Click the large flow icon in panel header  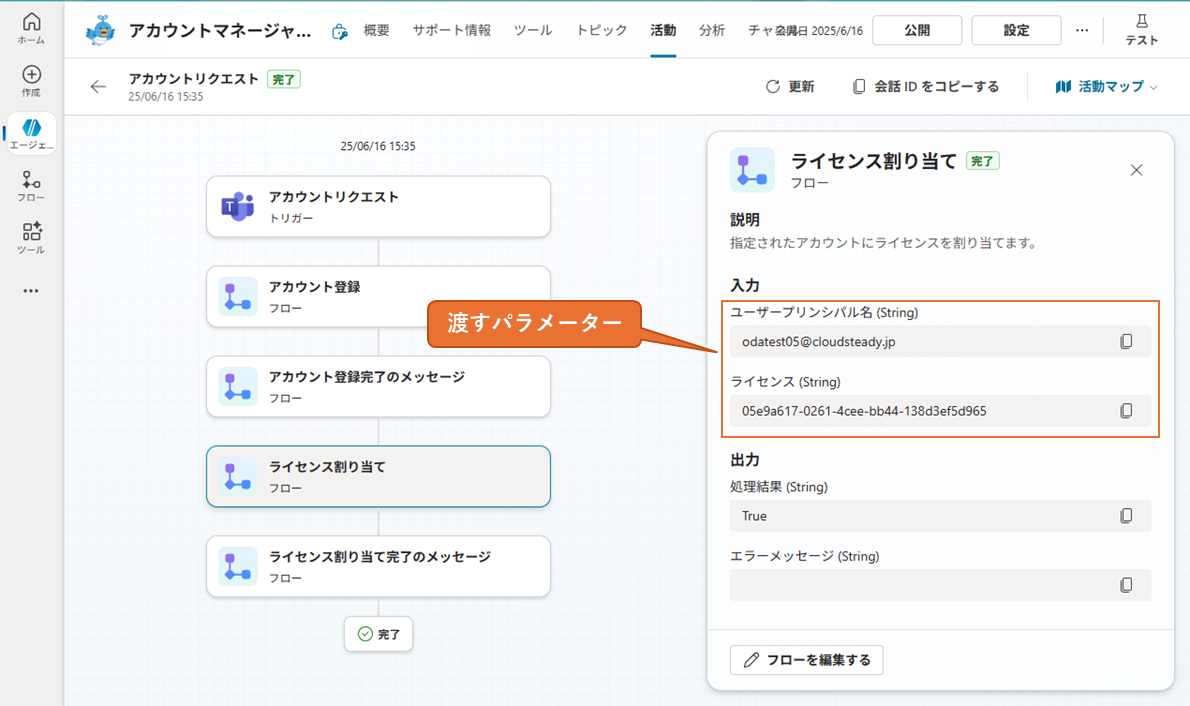[x=752, y=170]
